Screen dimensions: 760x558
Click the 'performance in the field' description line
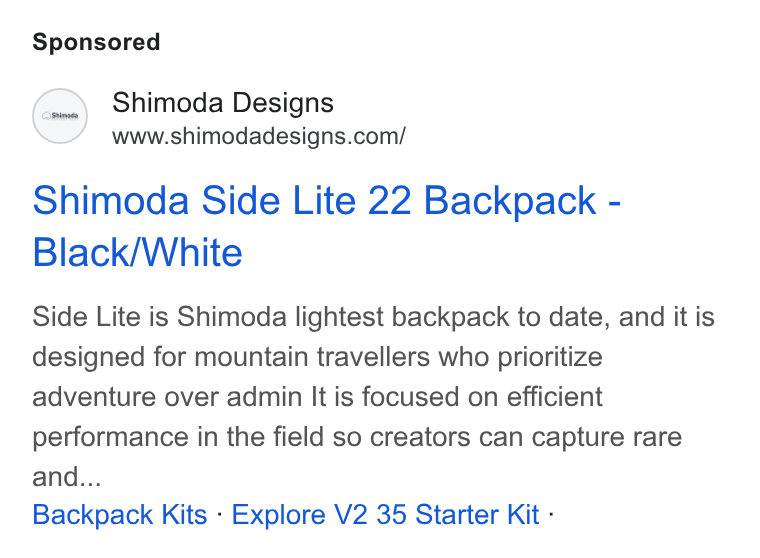pos(357,437)
